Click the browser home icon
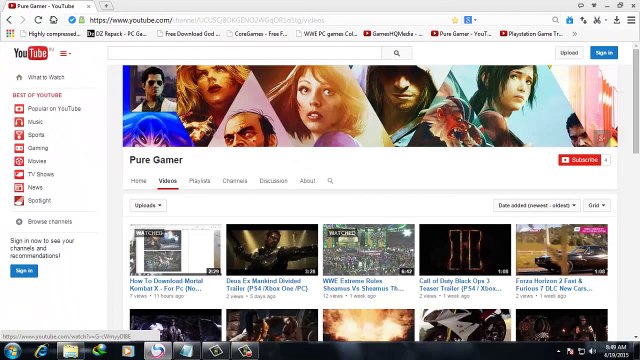 click(53, 20)
